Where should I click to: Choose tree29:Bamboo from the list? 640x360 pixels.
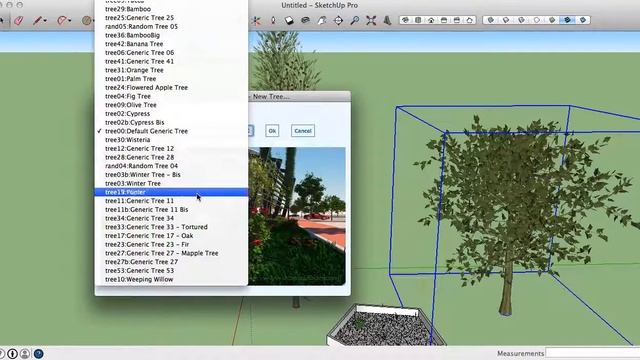tap(171, 9)
